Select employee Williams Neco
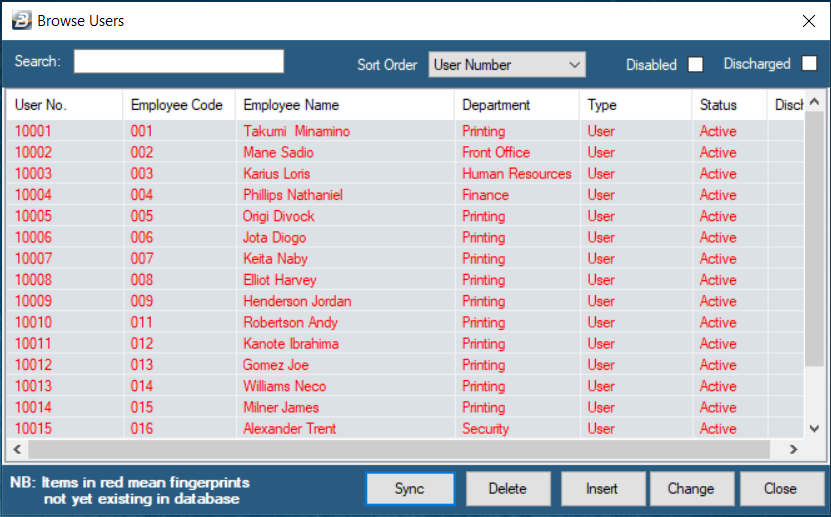831x517 pixels. point(285,386)
